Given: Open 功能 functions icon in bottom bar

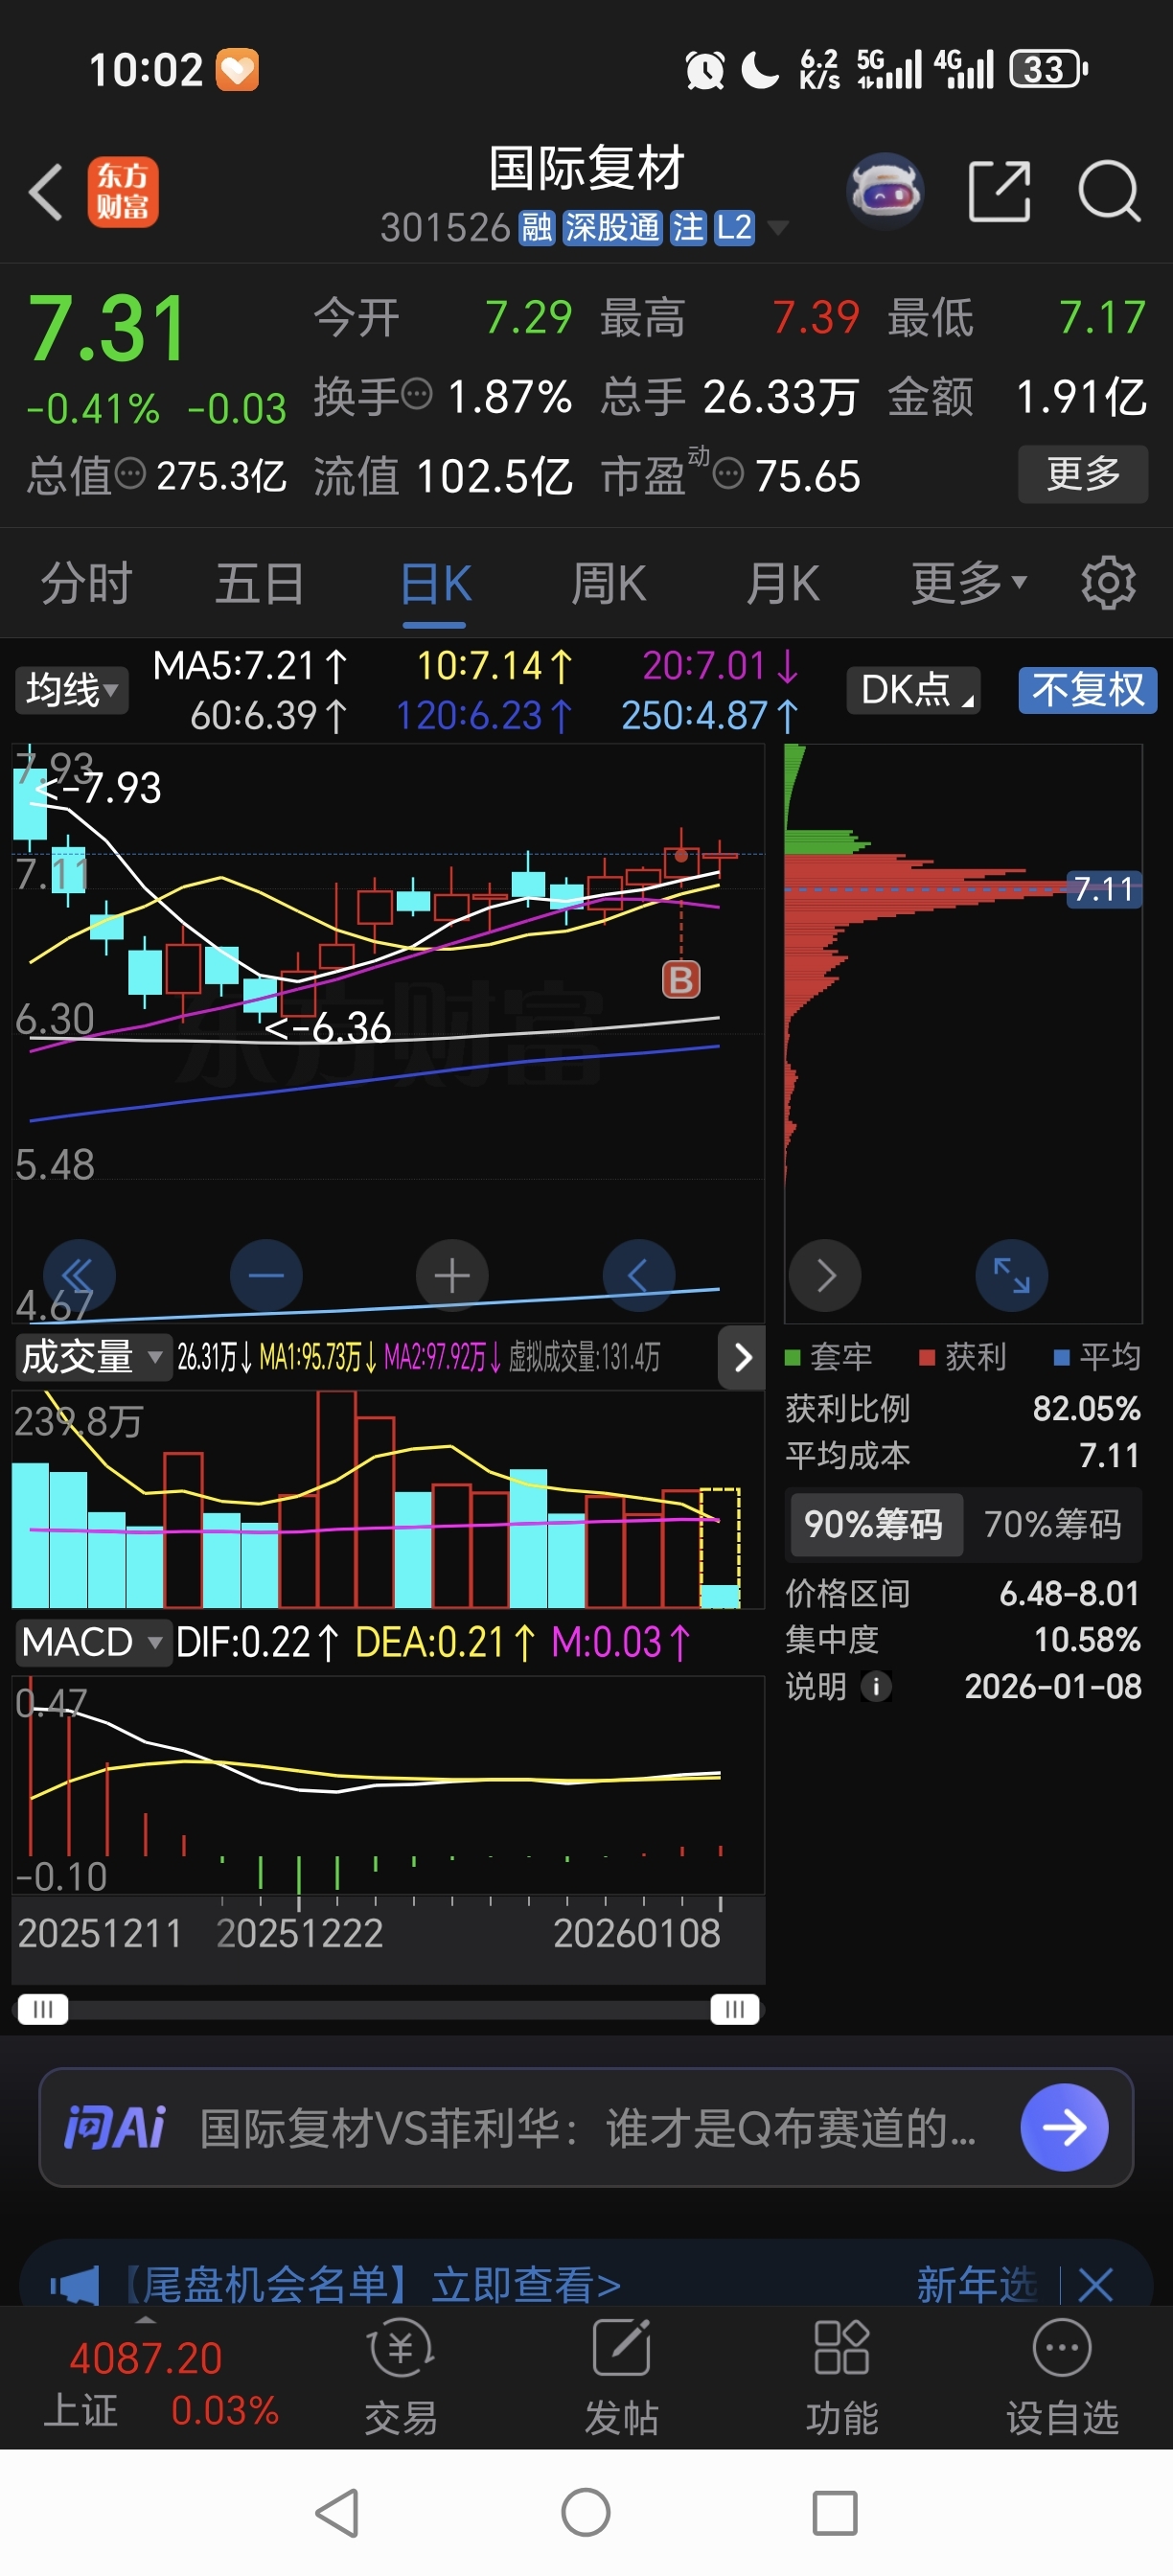Looking at the screenshot, I should [842, 2378].
